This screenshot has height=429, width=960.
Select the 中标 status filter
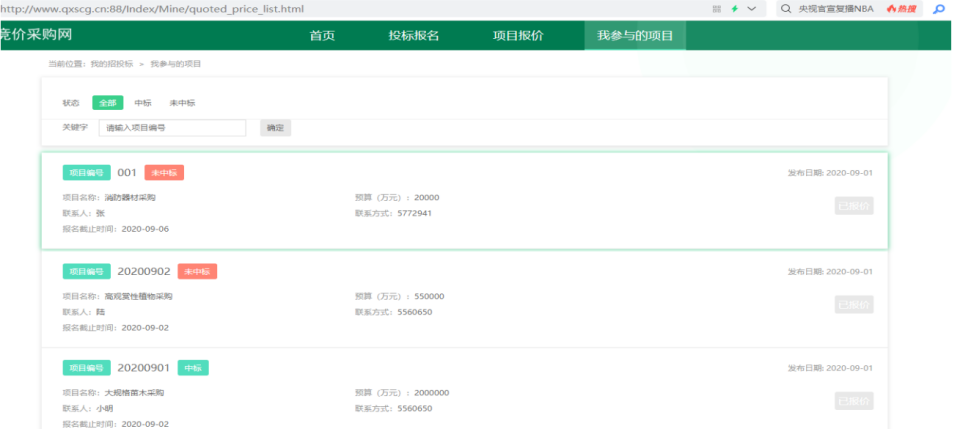pyautogui.click(x=143, y=103)
